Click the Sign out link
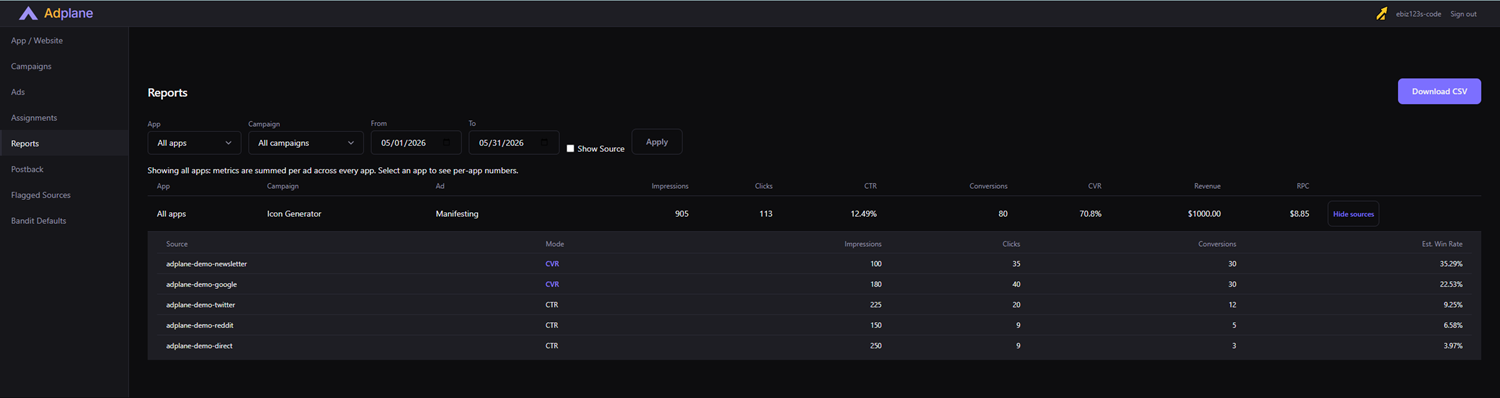 click(x=1463, y=14)
